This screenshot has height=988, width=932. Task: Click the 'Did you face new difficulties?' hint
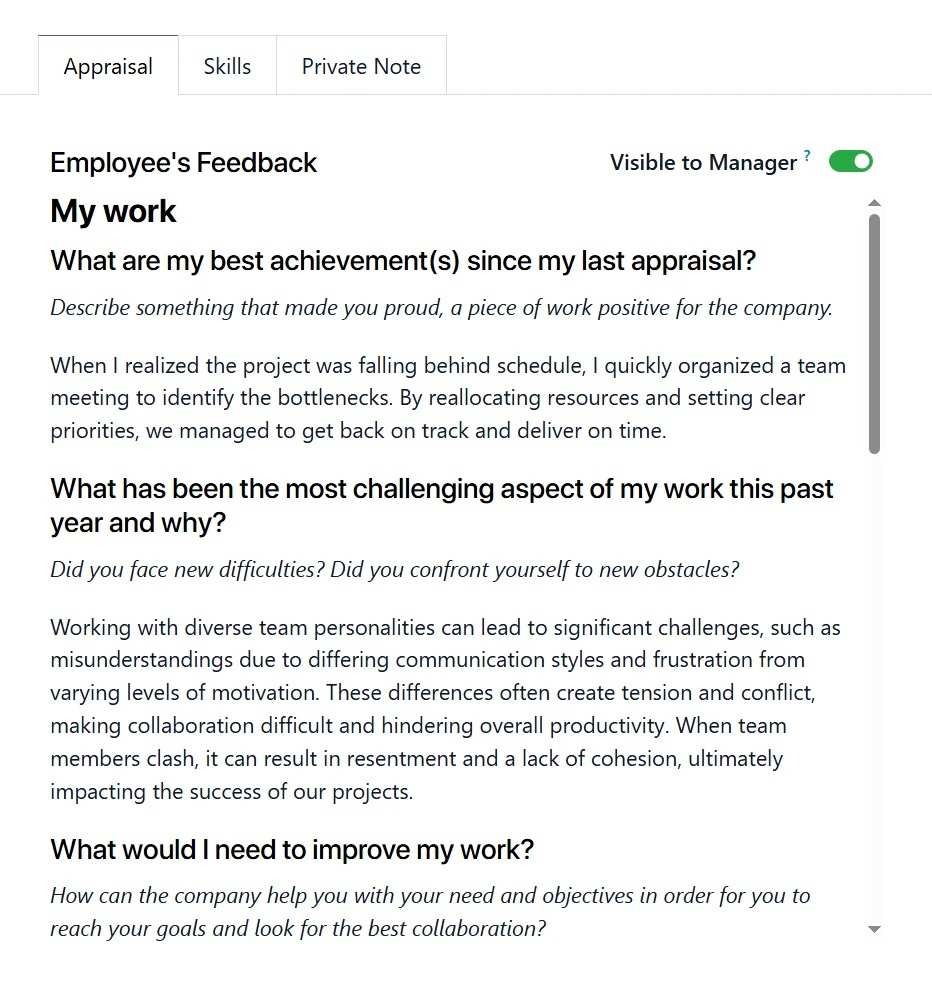coord(394,570)
